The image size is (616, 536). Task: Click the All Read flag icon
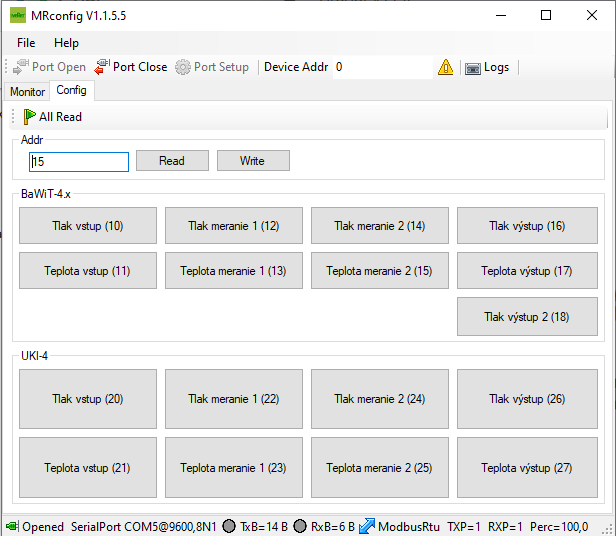click(x=30, y=117)
